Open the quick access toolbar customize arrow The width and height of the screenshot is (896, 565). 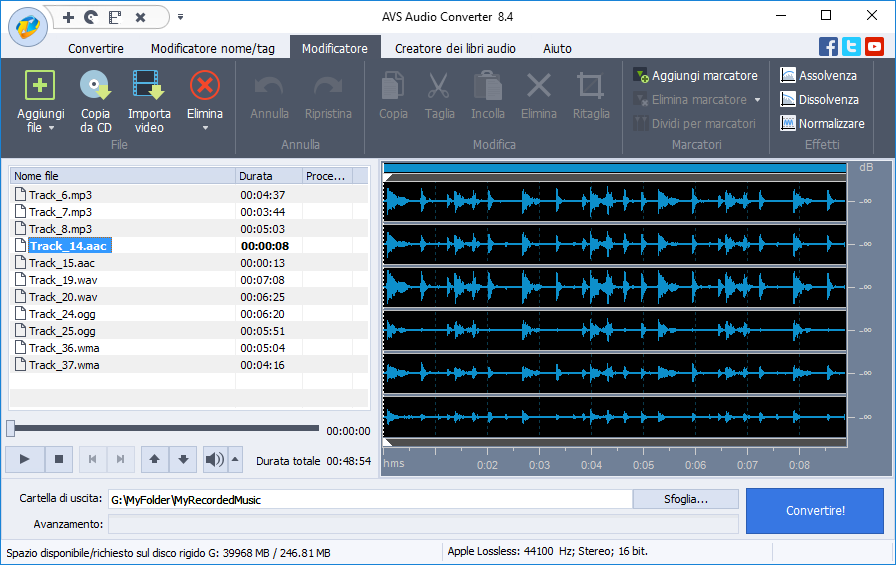coord(181,17)
